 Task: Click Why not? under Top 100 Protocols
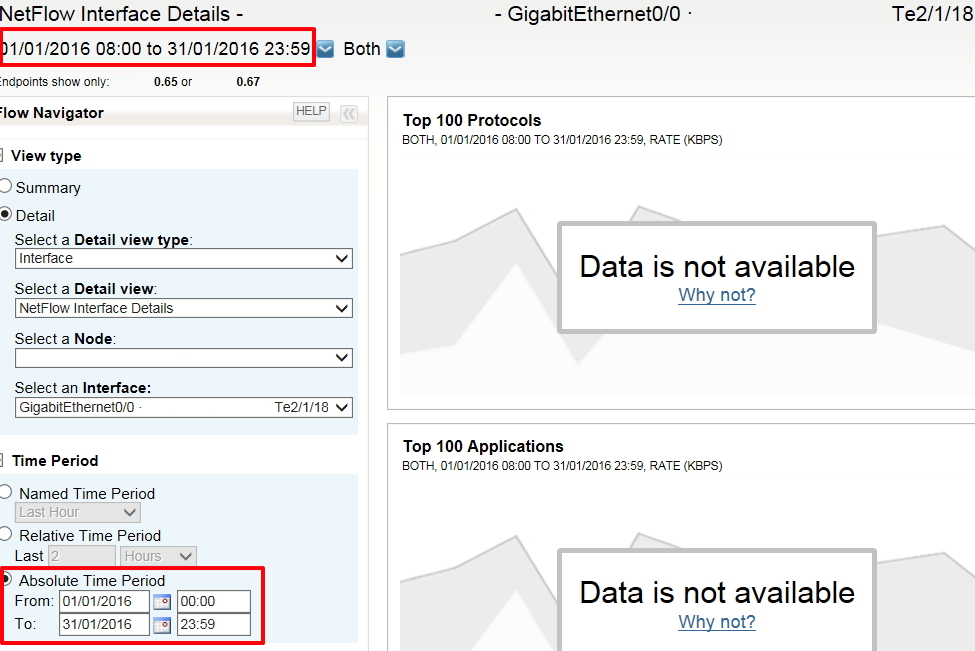click(716, 295)
